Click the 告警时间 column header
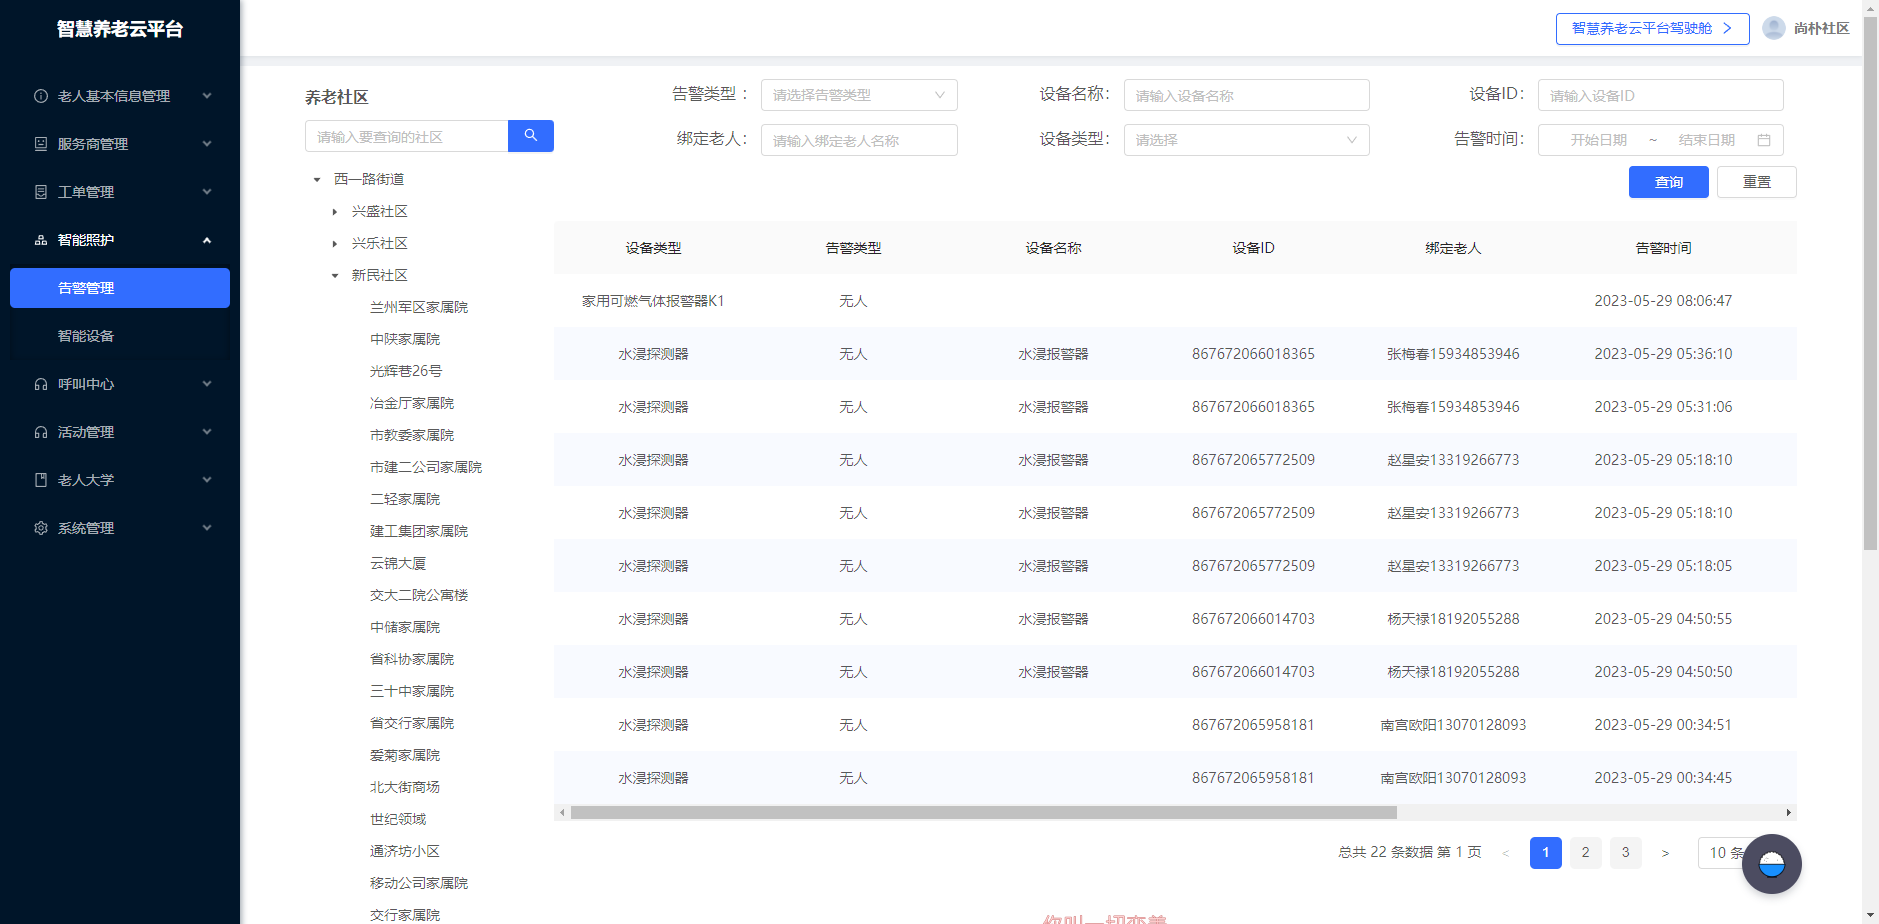1879x924 pixels. [1663, 248]
